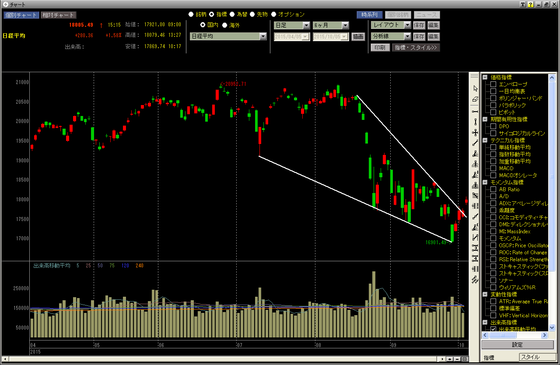Collapse the モメンタム指標 tree group
This screenshot has width=560, height=365.
pyautogui.click(x=485, y=182)
